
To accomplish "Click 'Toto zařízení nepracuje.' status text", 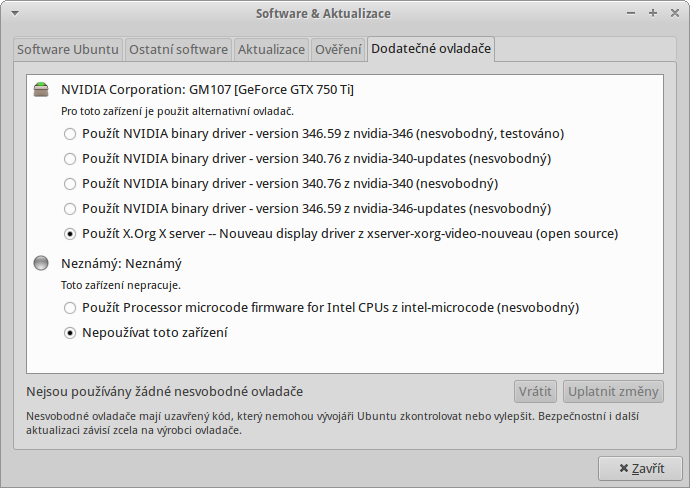I will click(x=121, y=285).
